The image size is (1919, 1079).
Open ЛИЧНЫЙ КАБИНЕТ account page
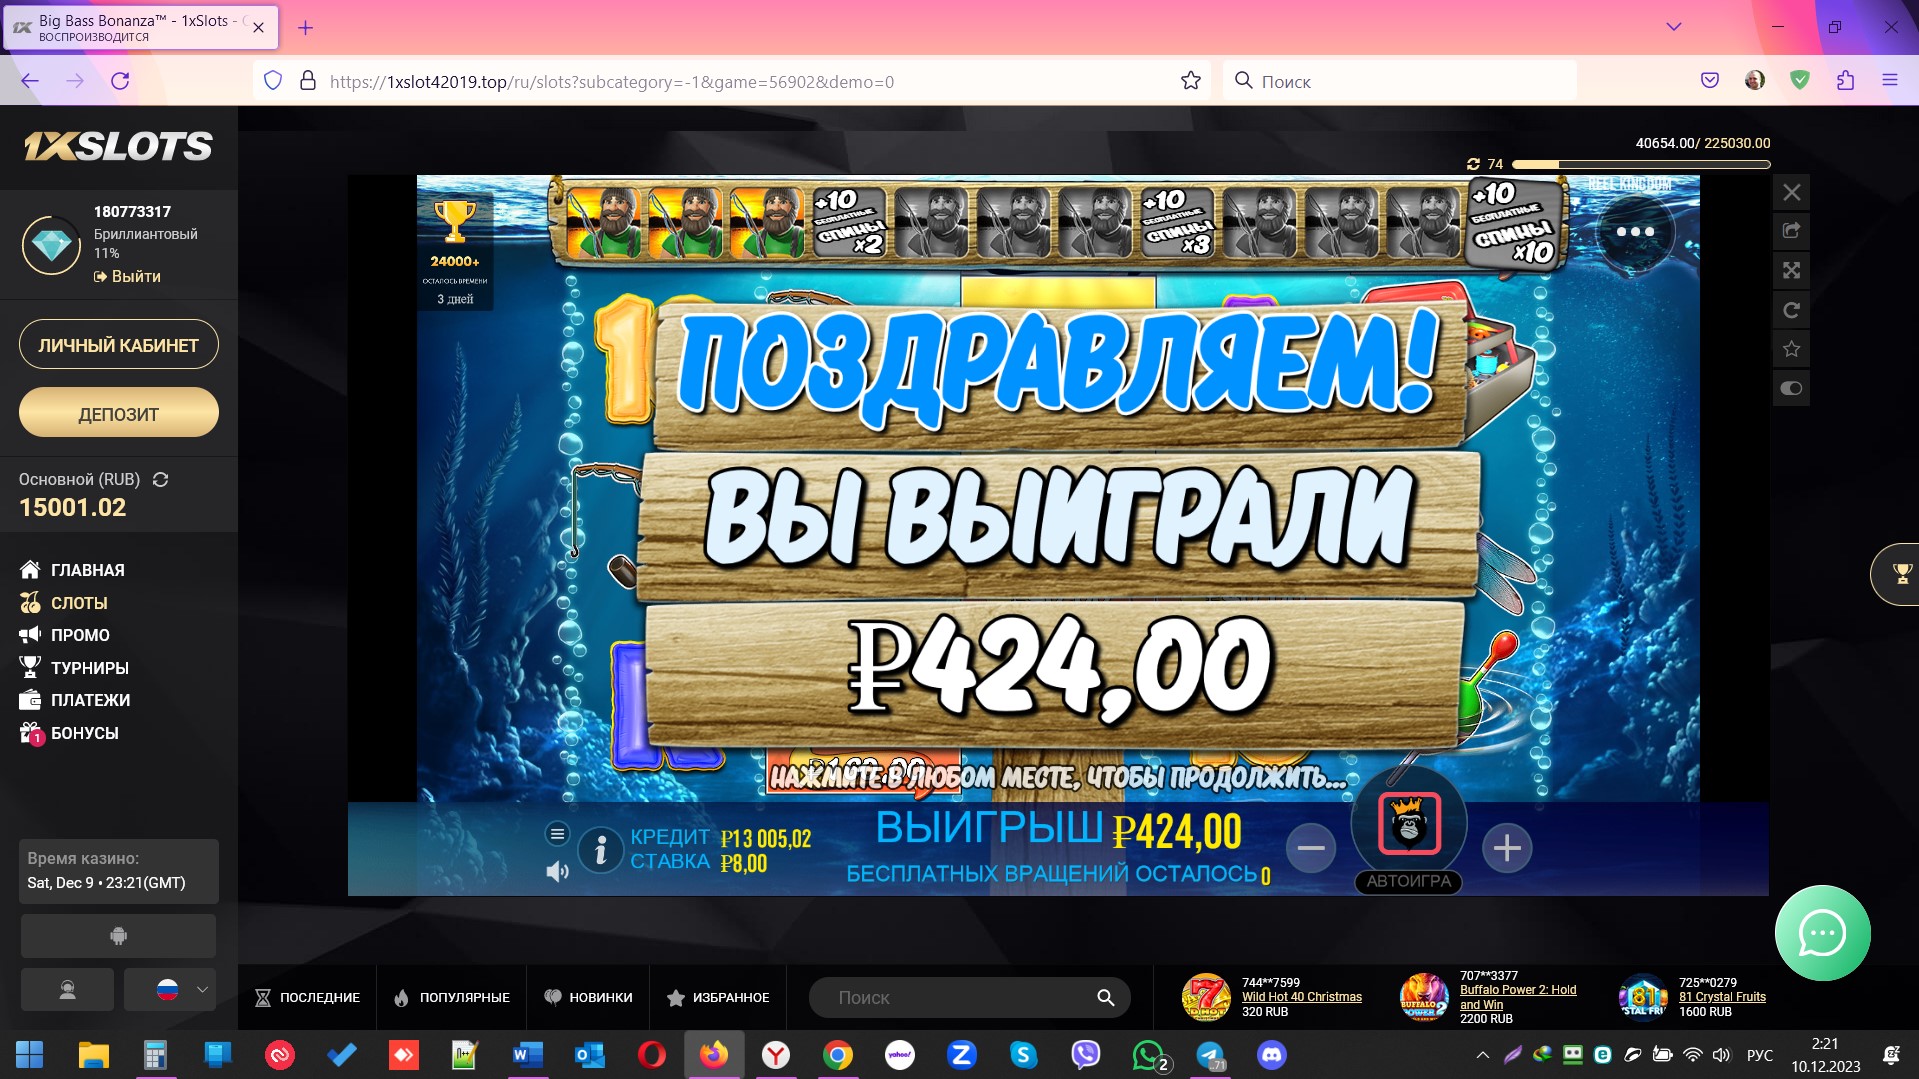pos(118,345)
